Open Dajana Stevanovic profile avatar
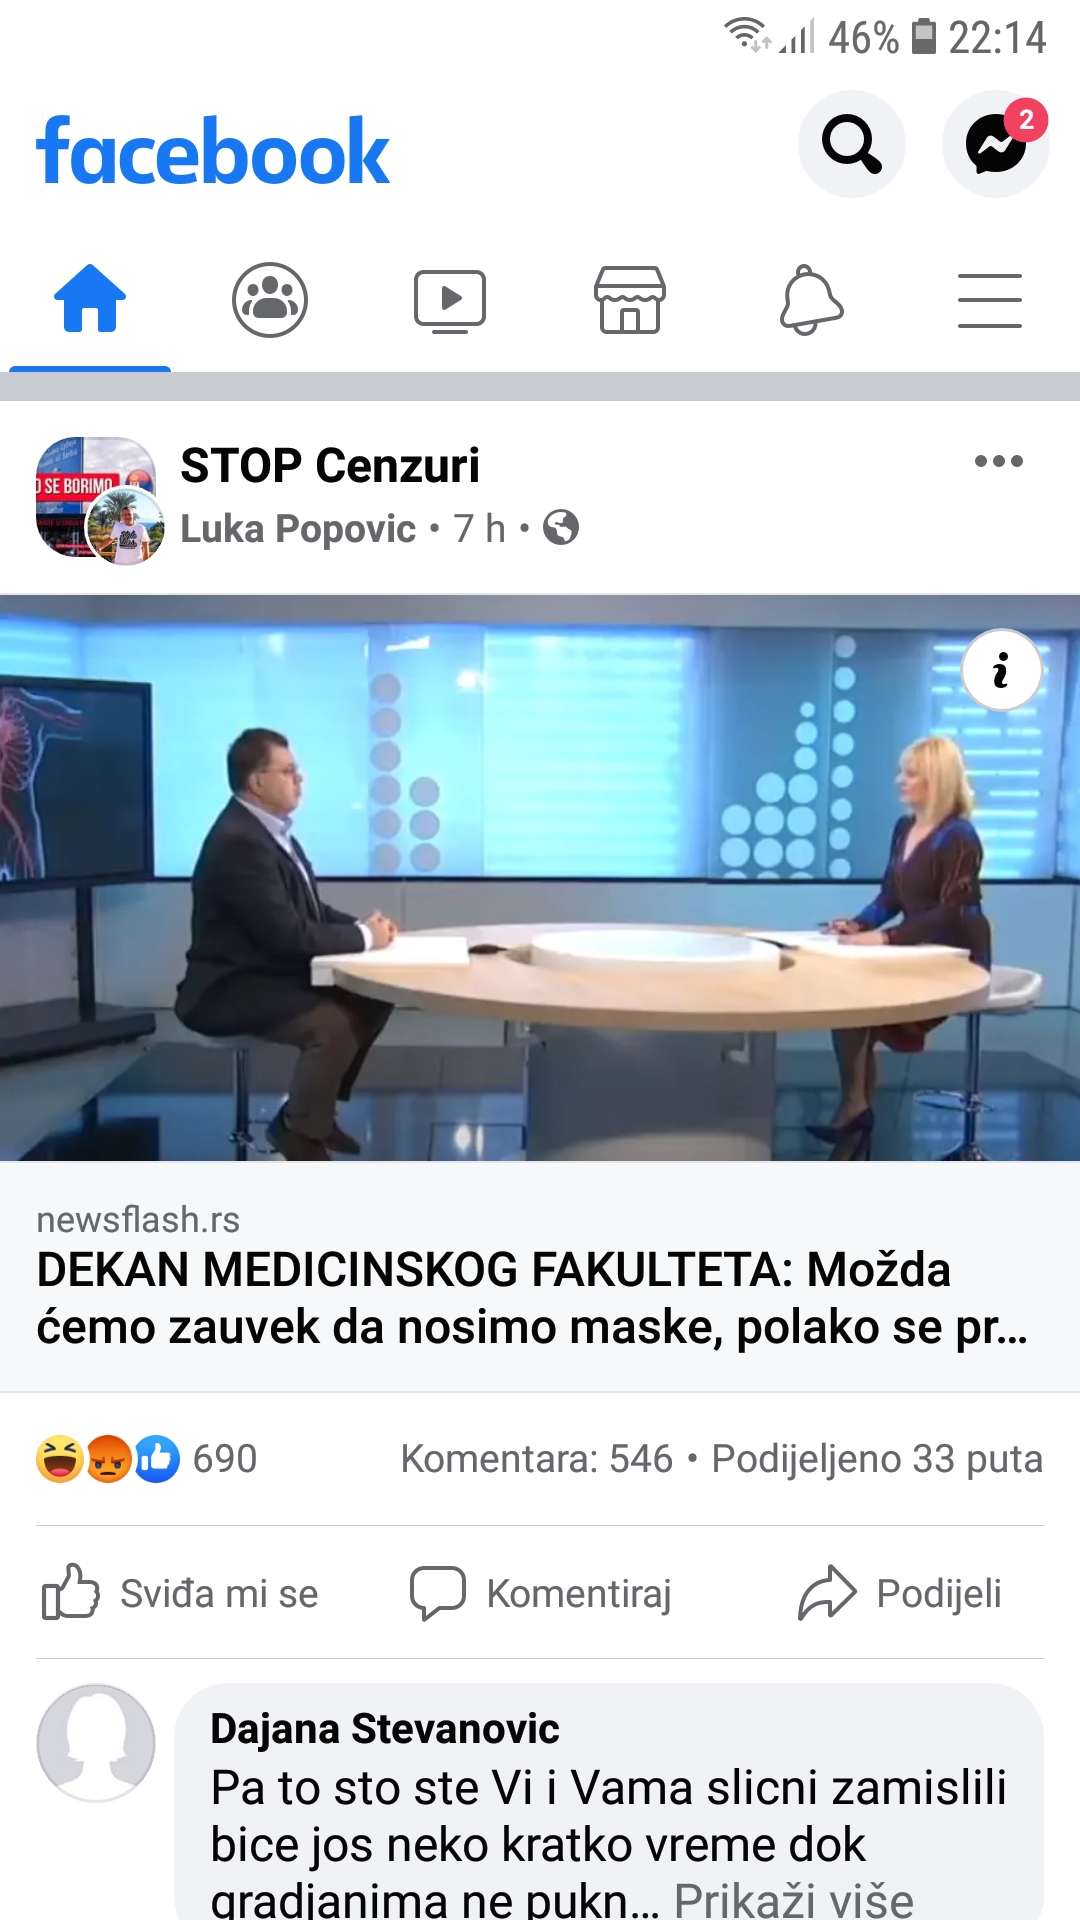 coord(96,1743)
